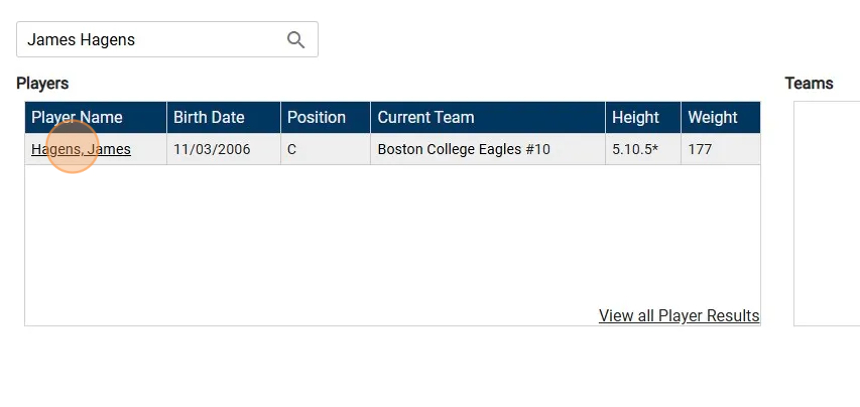The height and width of the screenshot is (407, 860).
Task: Click the Teams section heading
Action: tap(809, 83)
